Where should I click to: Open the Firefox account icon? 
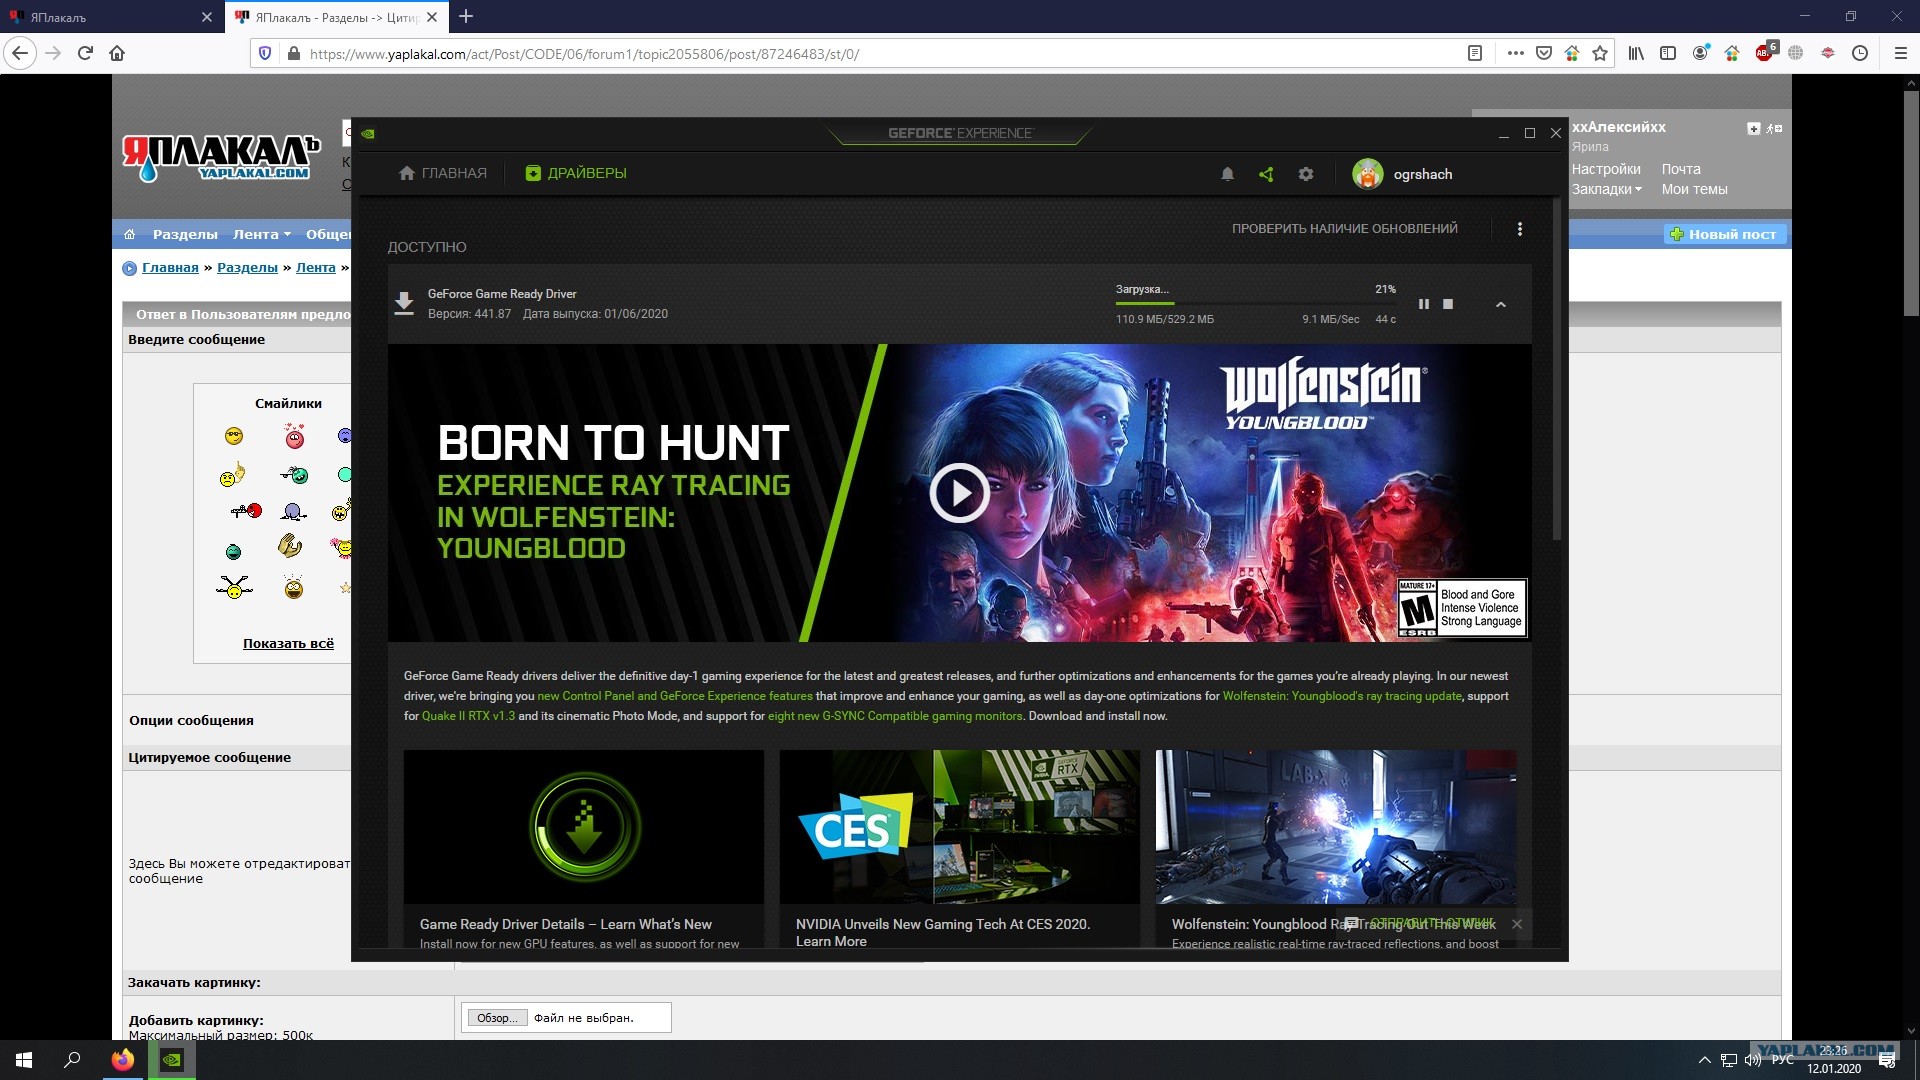click(1700, 53)
